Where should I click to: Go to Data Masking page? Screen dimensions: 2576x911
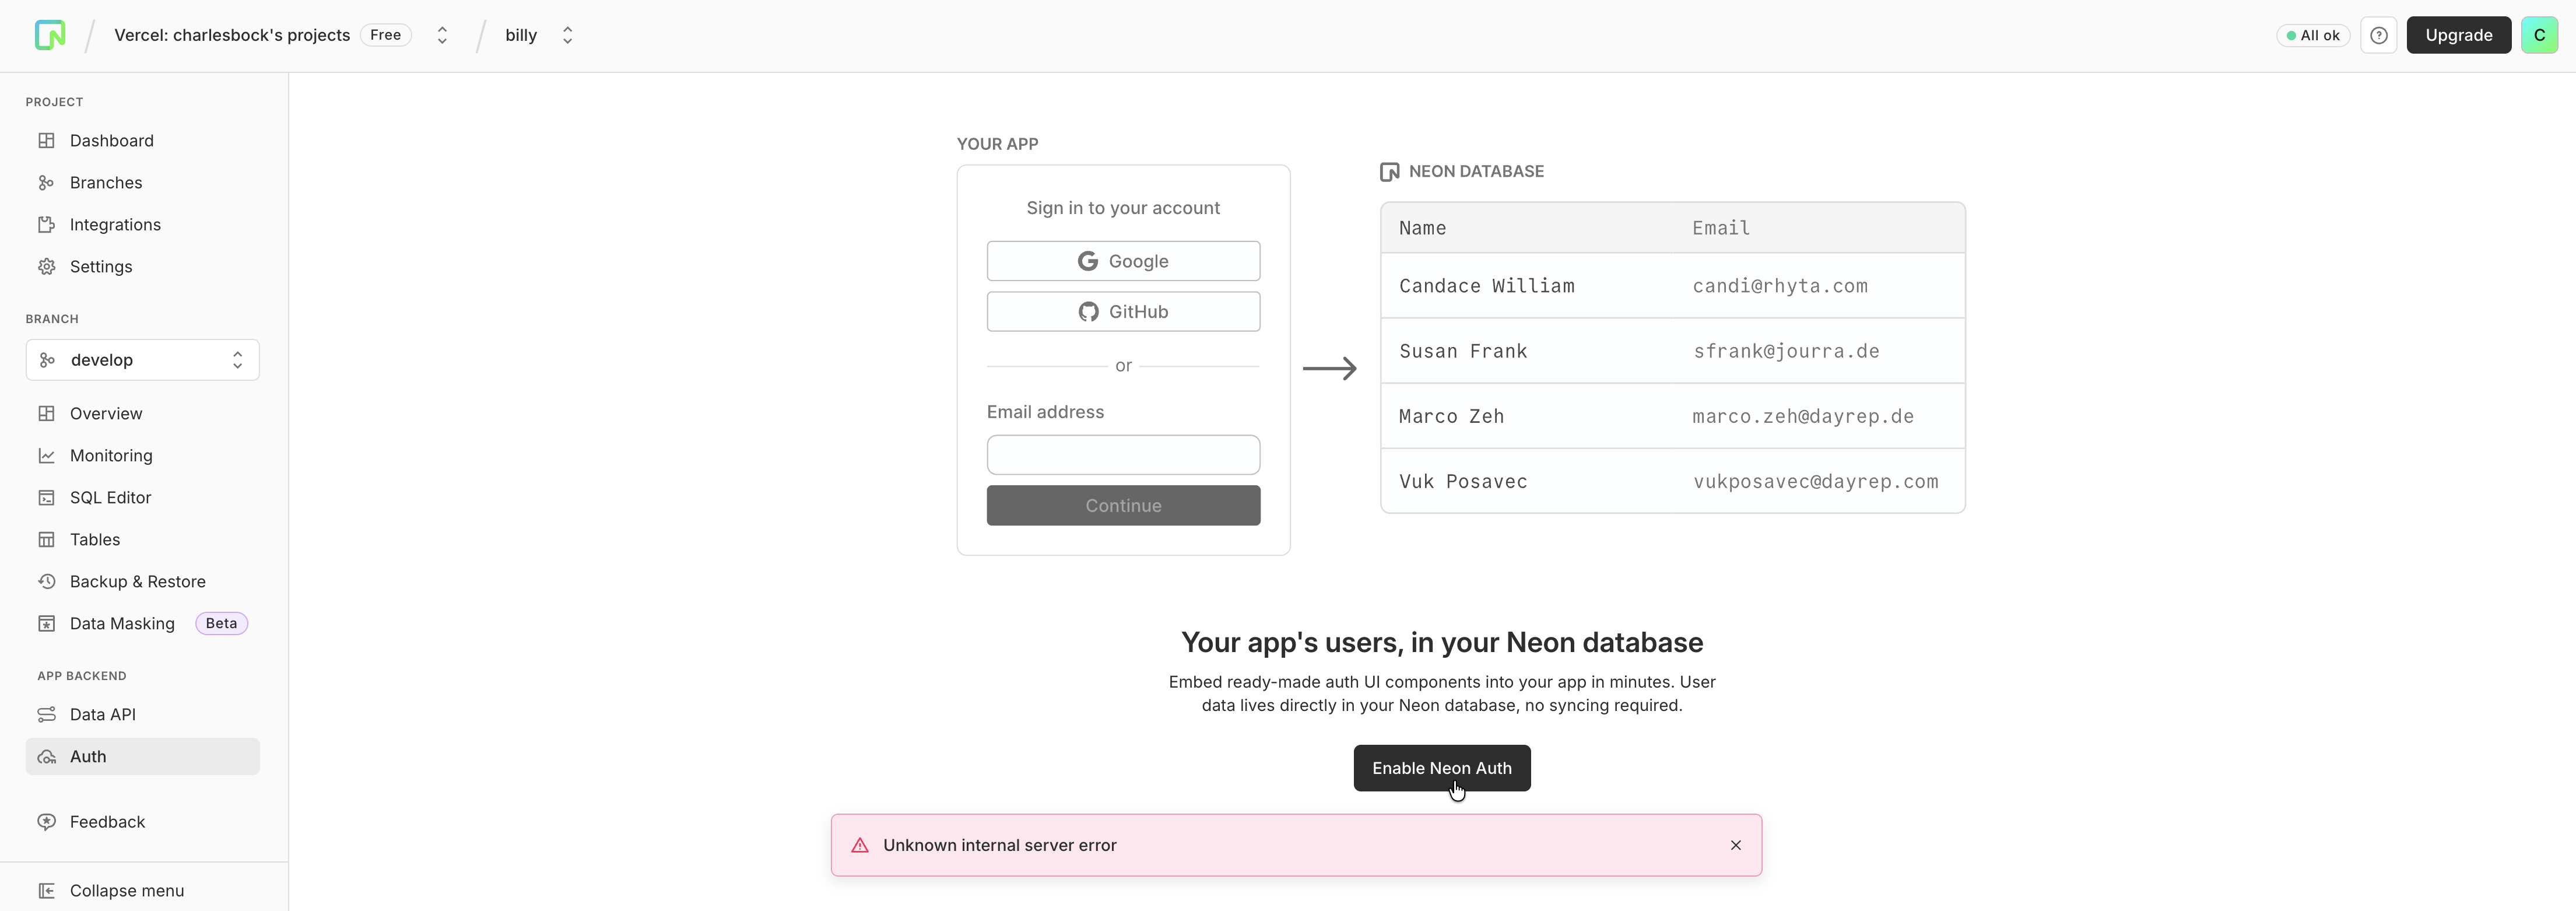122,624
